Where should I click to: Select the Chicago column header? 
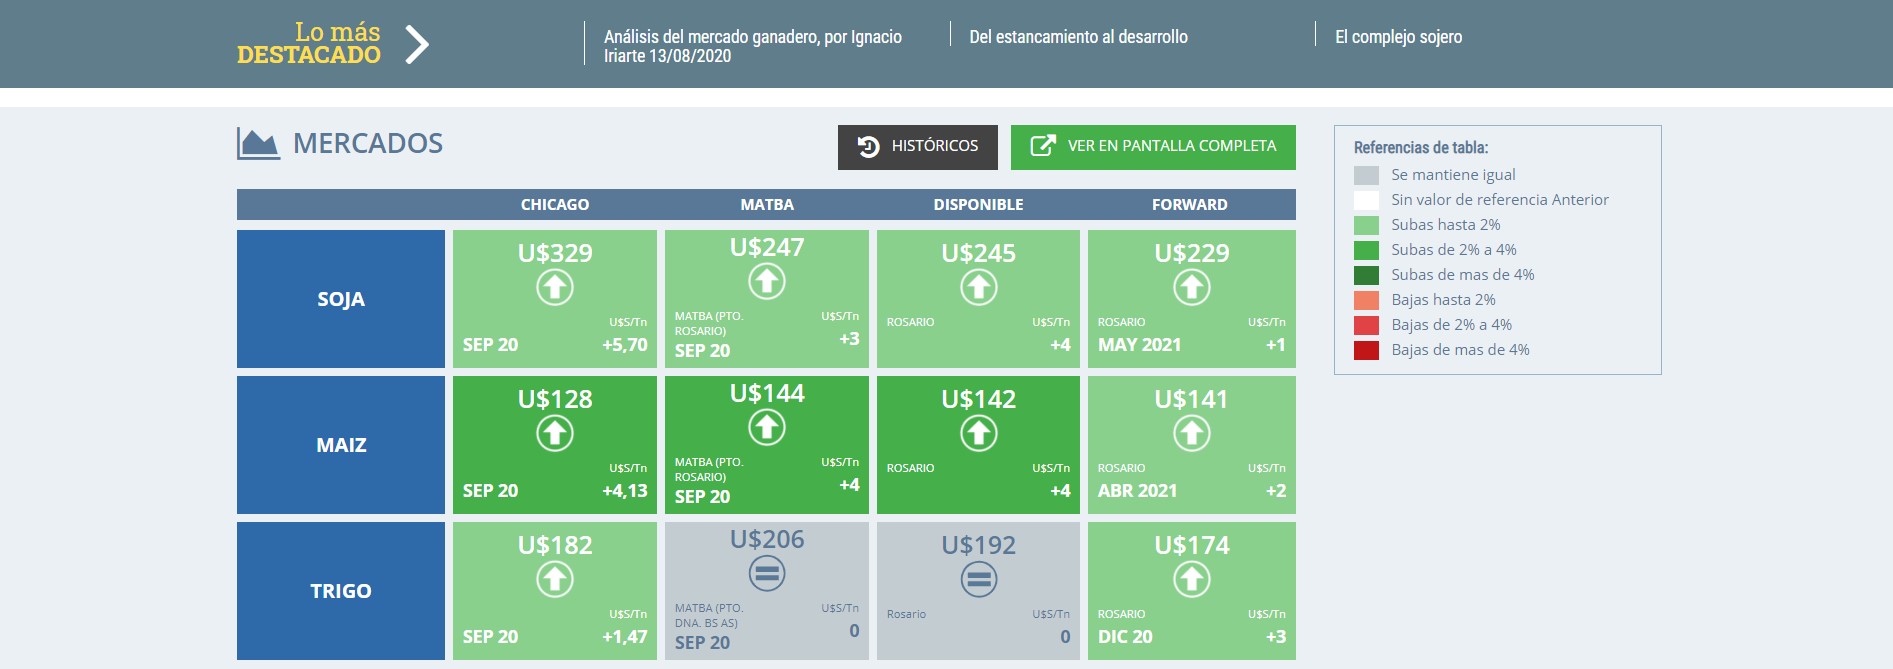pyautogui.click(x=555, y=204)
